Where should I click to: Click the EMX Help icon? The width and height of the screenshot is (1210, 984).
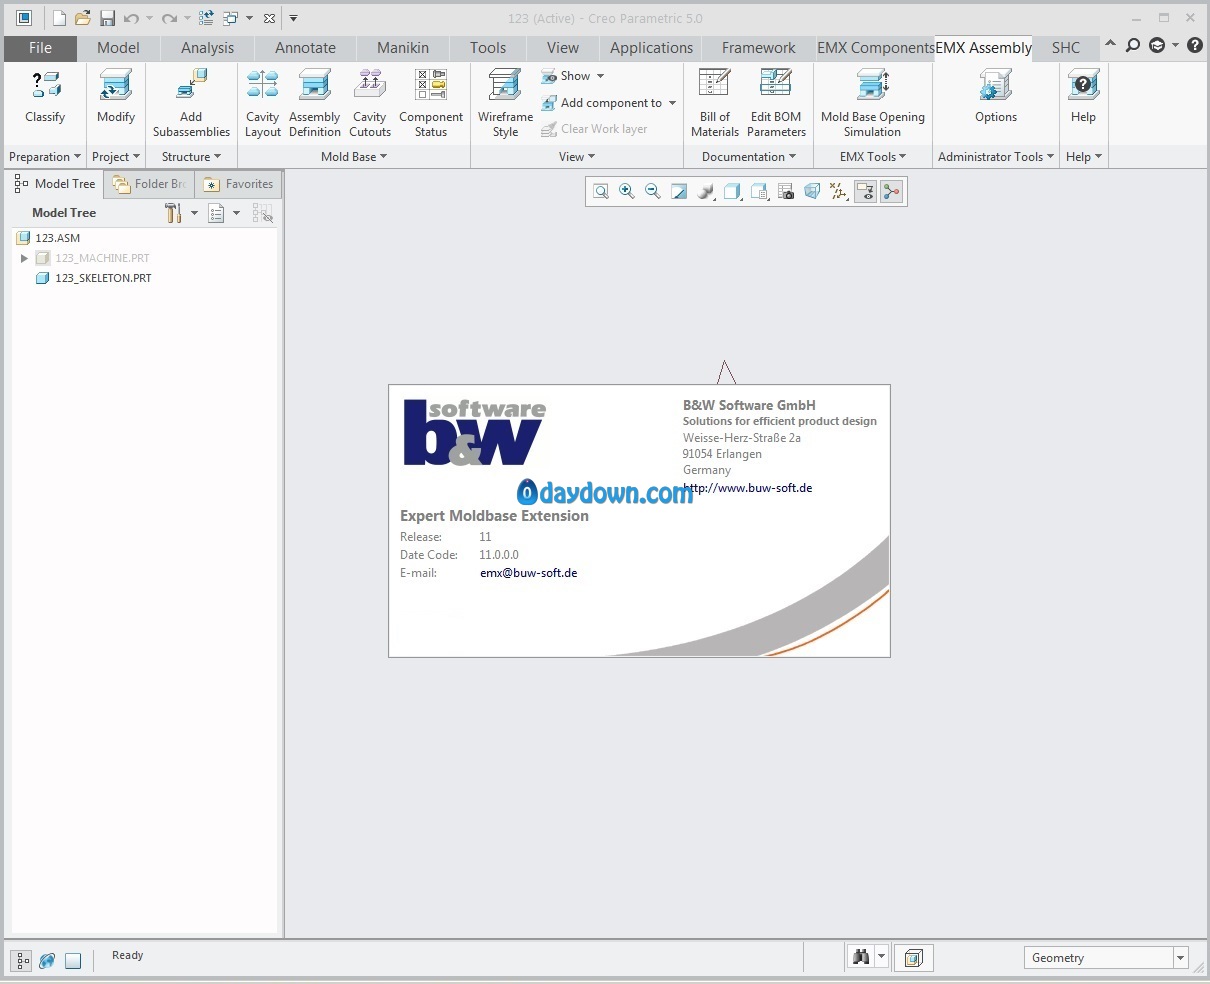point(1083,86)
